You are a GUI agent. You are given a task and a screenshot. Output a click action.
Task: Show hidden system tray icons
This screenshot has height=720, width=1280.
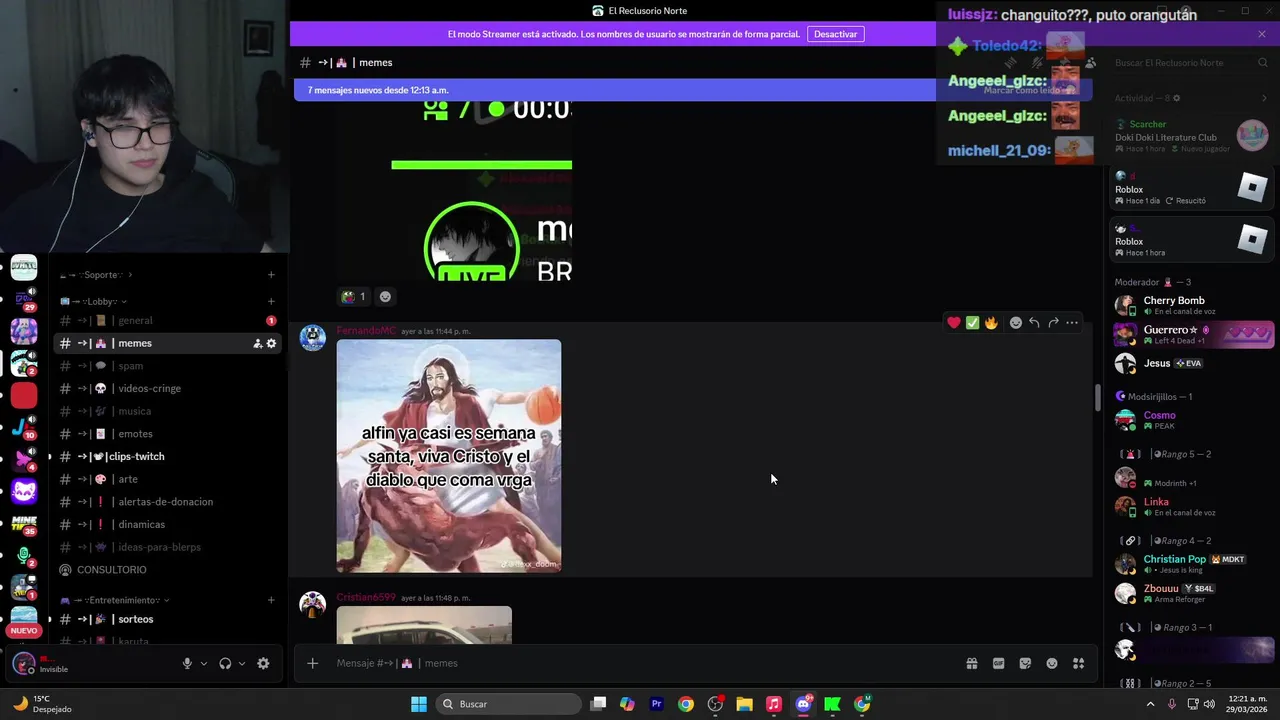pyautogui.click(x=1150, y=704)
